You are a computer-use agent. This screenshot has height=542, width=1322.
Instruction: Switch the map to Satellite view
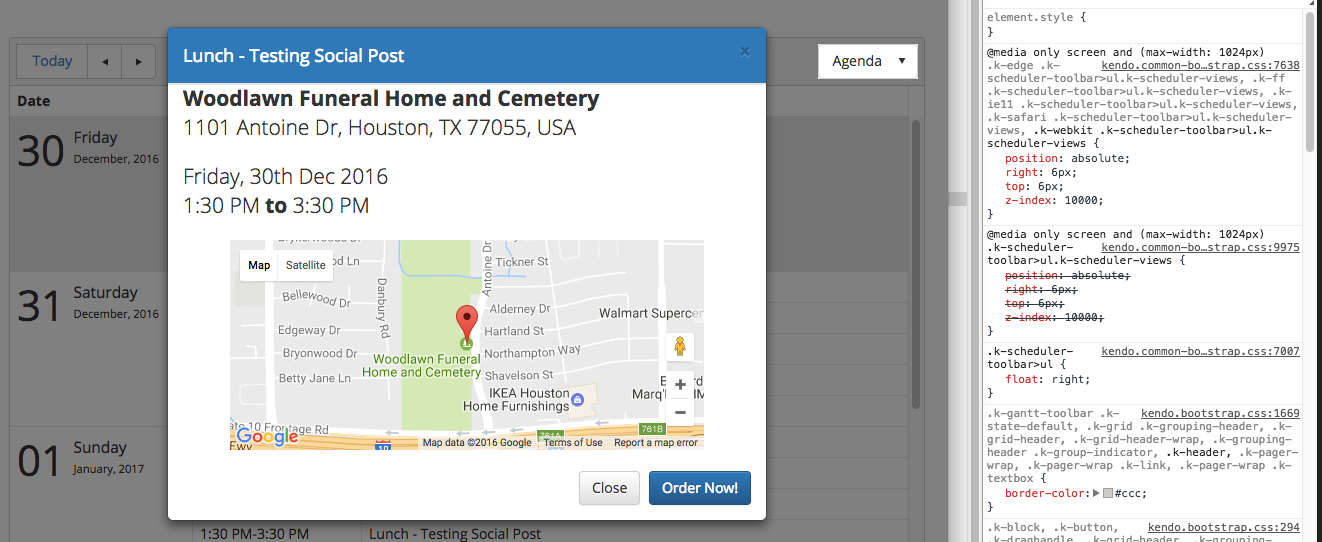point(305,265)
